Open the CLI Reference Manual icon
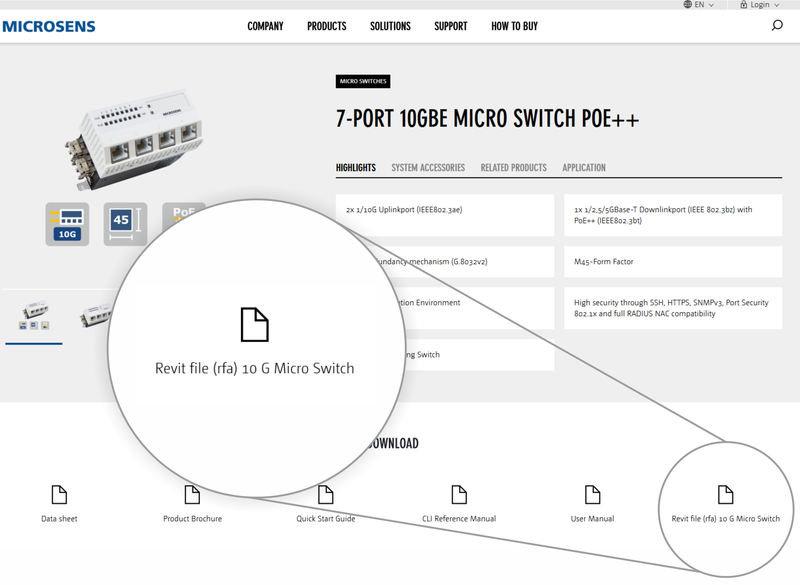The height and width of the screenshot is (585, 800). tap(458, 492)
